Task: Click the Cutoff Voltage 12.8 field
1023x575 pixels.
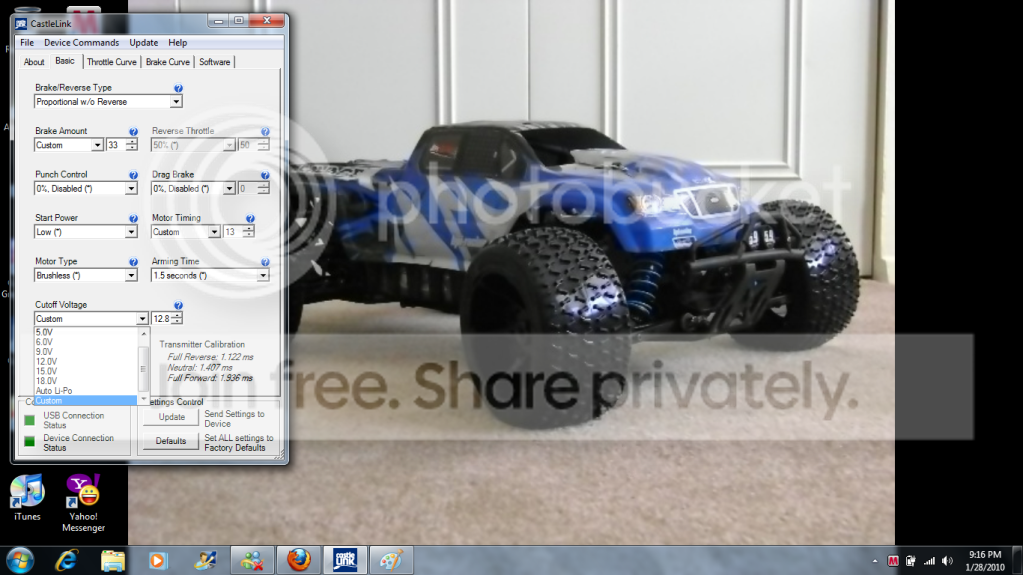Action: point(161,319)
